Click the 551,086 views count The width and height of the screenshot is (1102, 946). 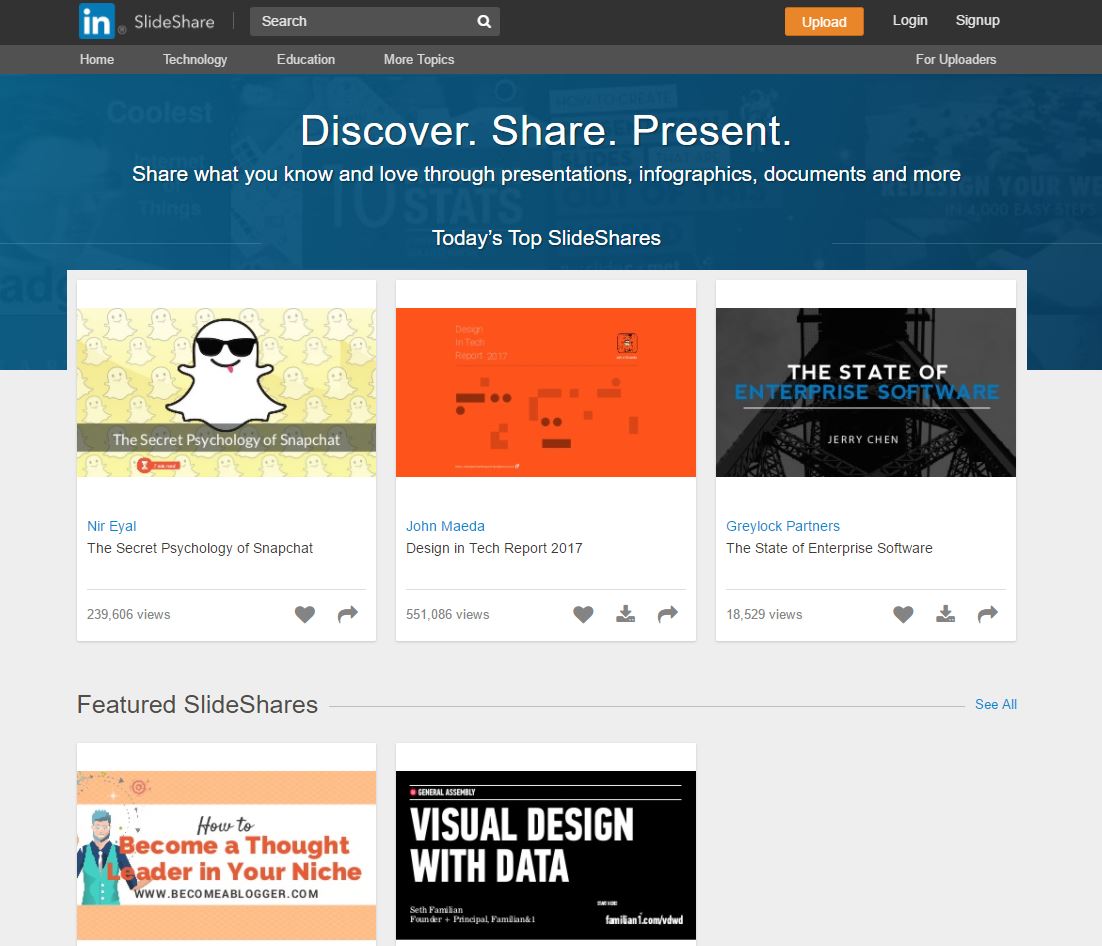coord(448,614)
